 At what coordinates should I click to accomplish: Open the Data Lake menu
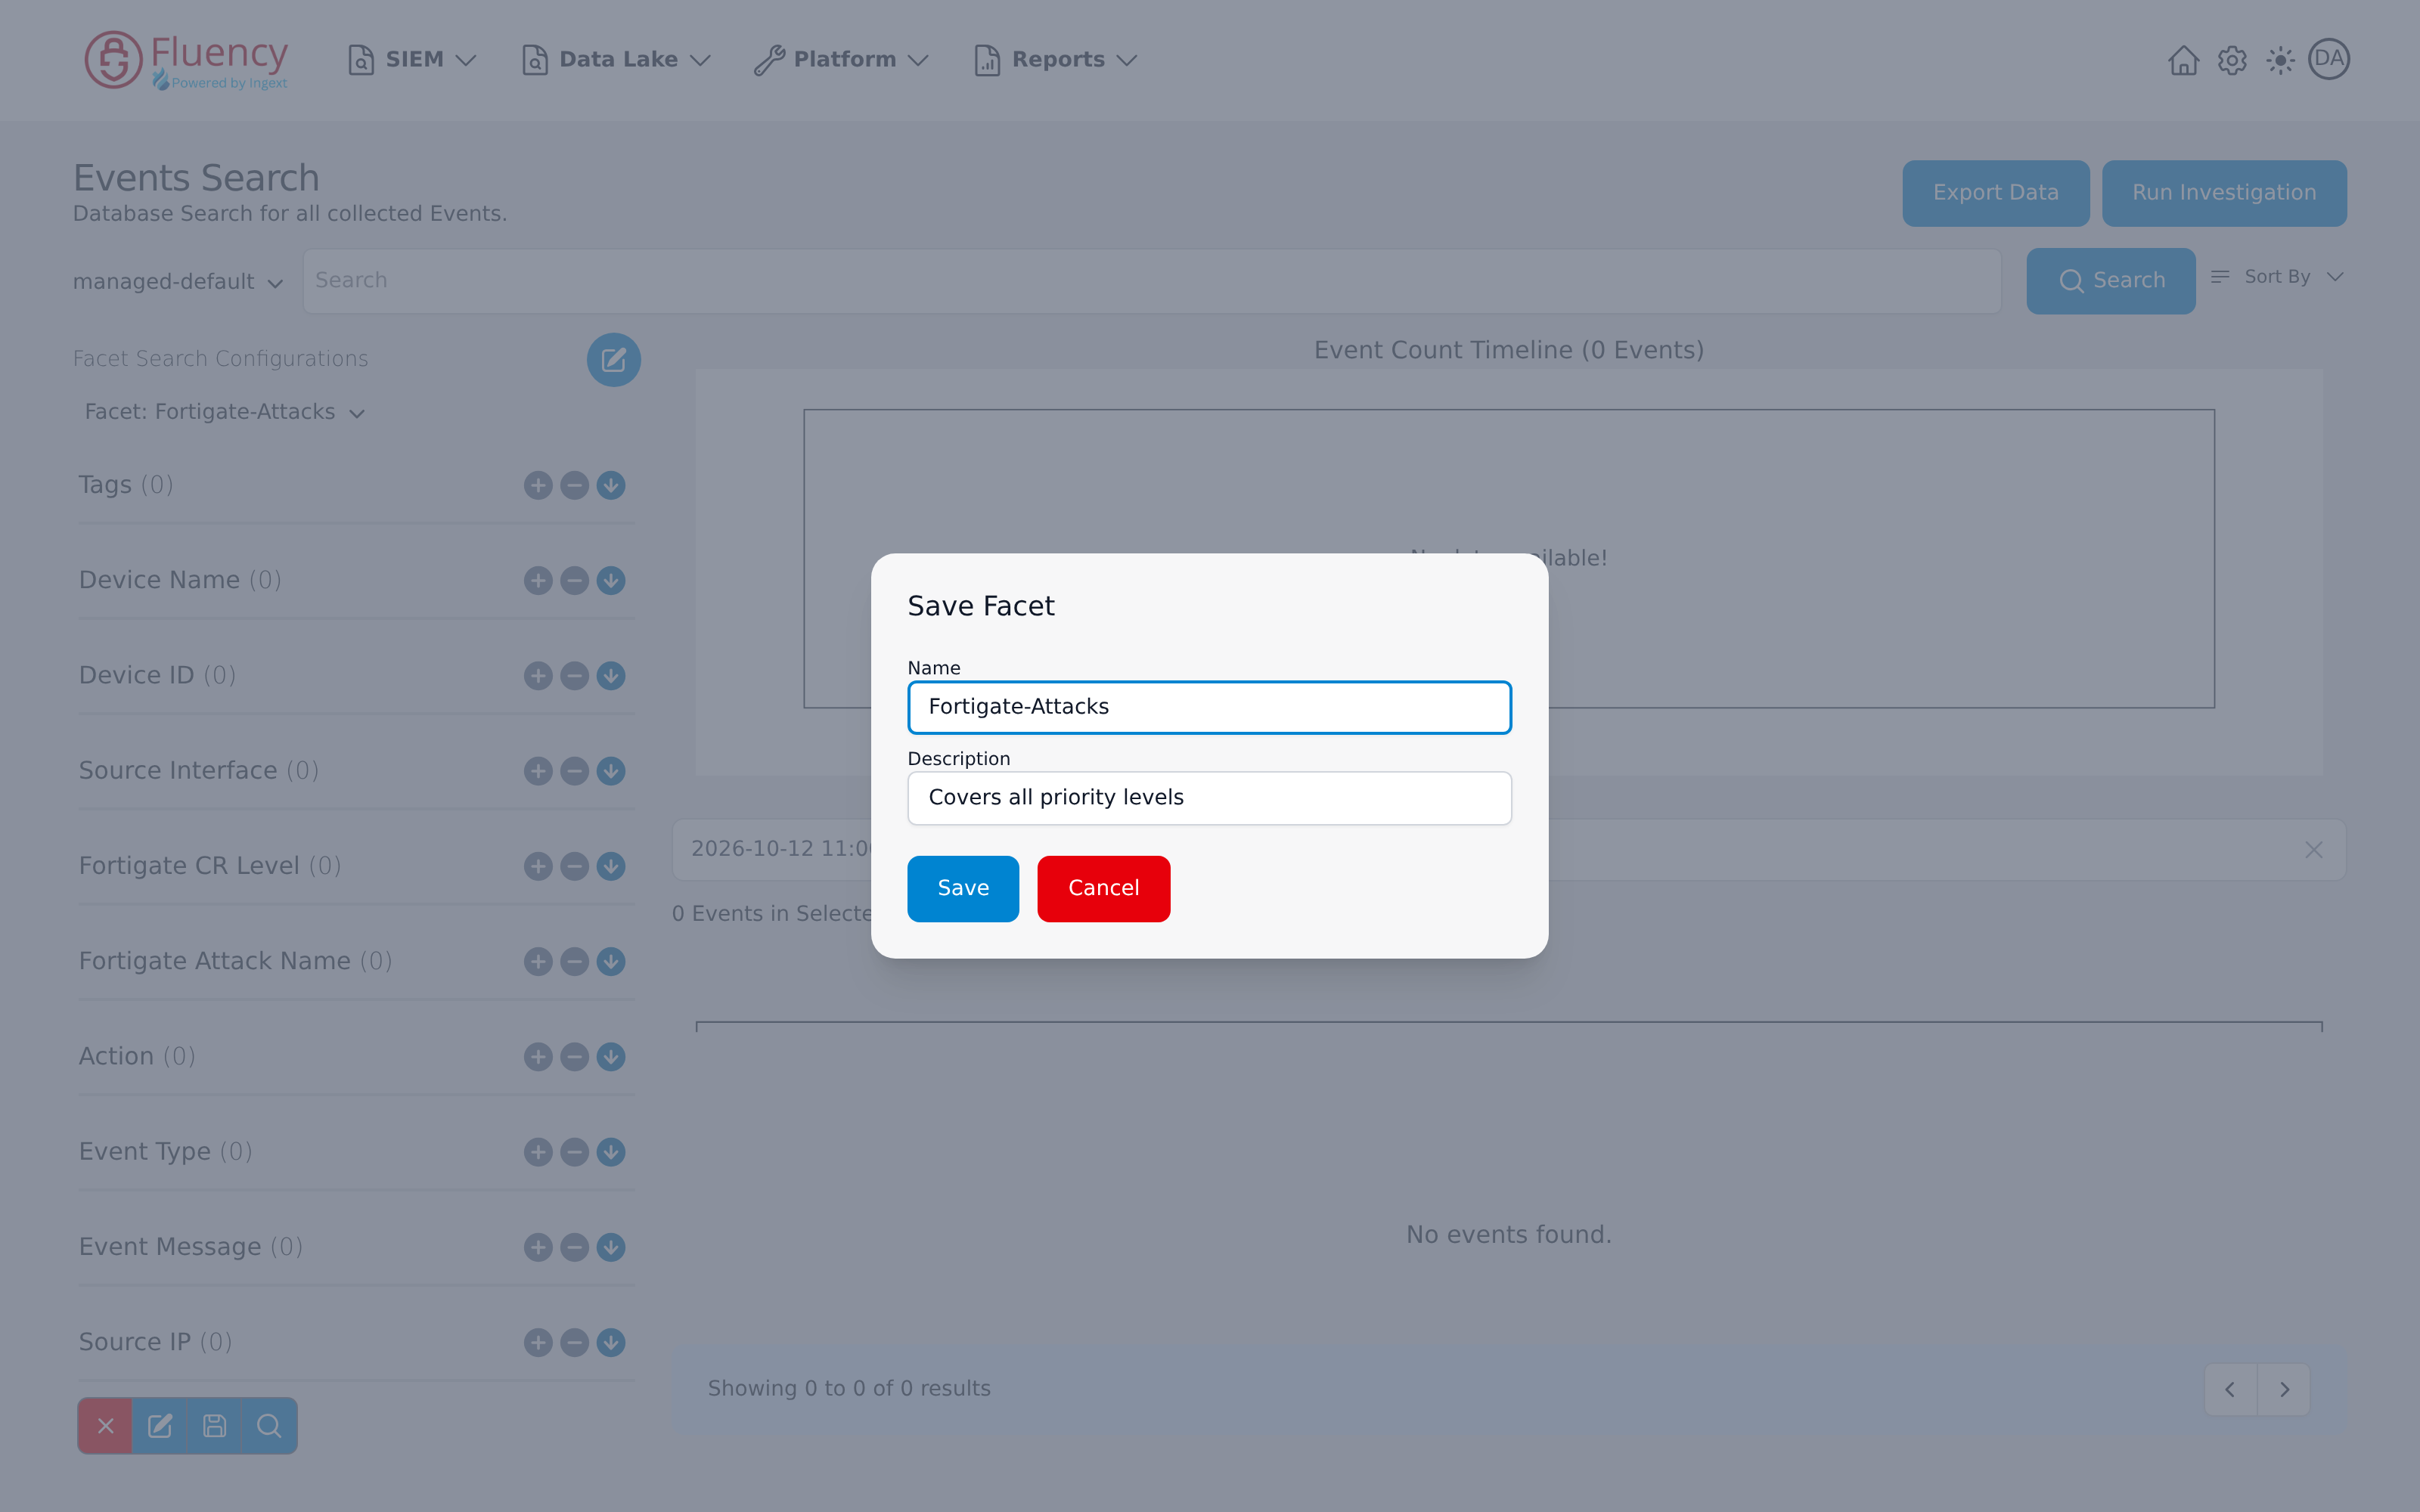616,60
